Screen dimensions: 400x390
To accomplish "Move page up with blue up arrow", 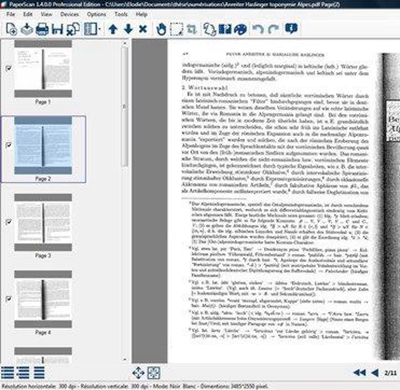I will click(113, 29).
